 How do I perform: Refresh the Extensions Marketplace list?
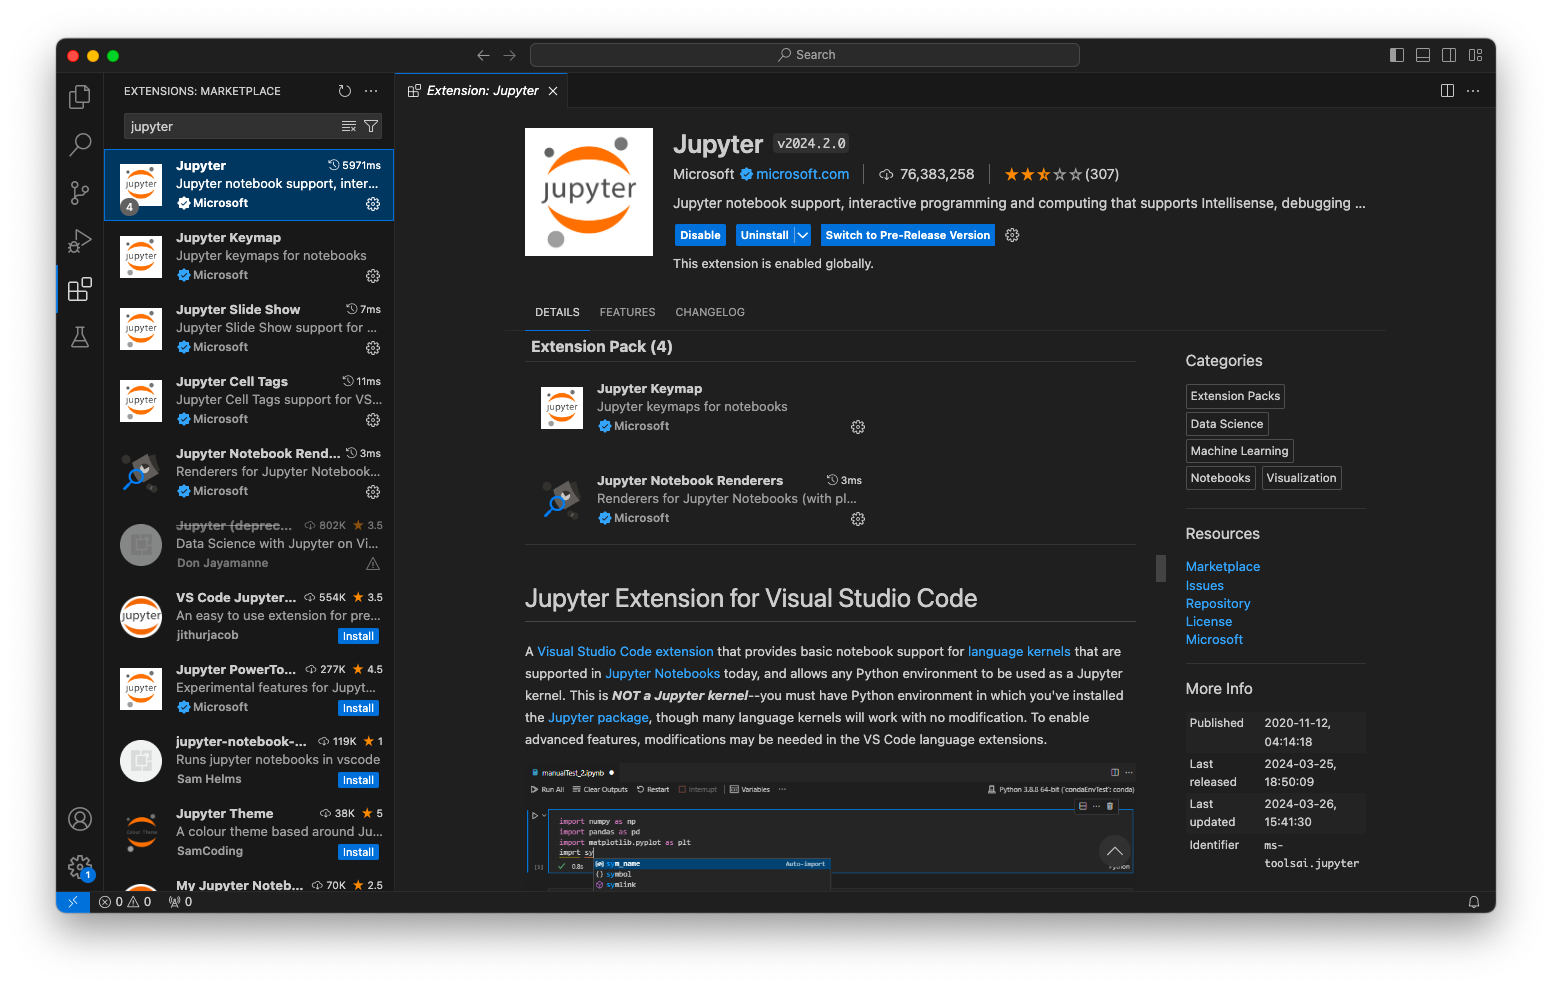[345, 91]
